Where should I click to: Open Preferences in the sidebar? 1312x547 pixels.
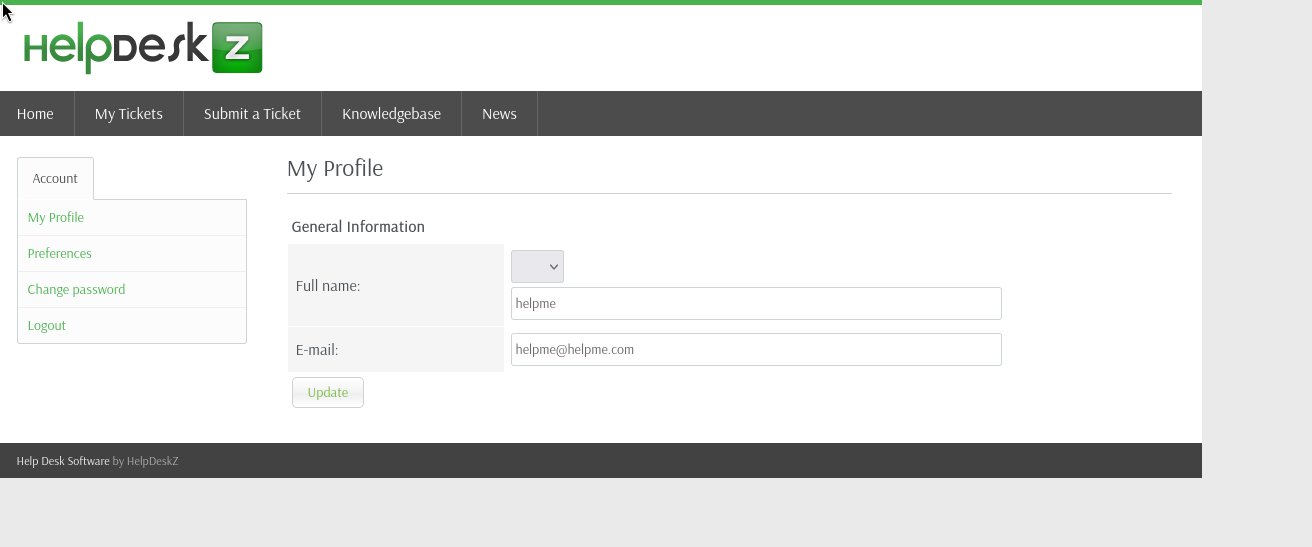pyautogui.click(x=60, y=254)
